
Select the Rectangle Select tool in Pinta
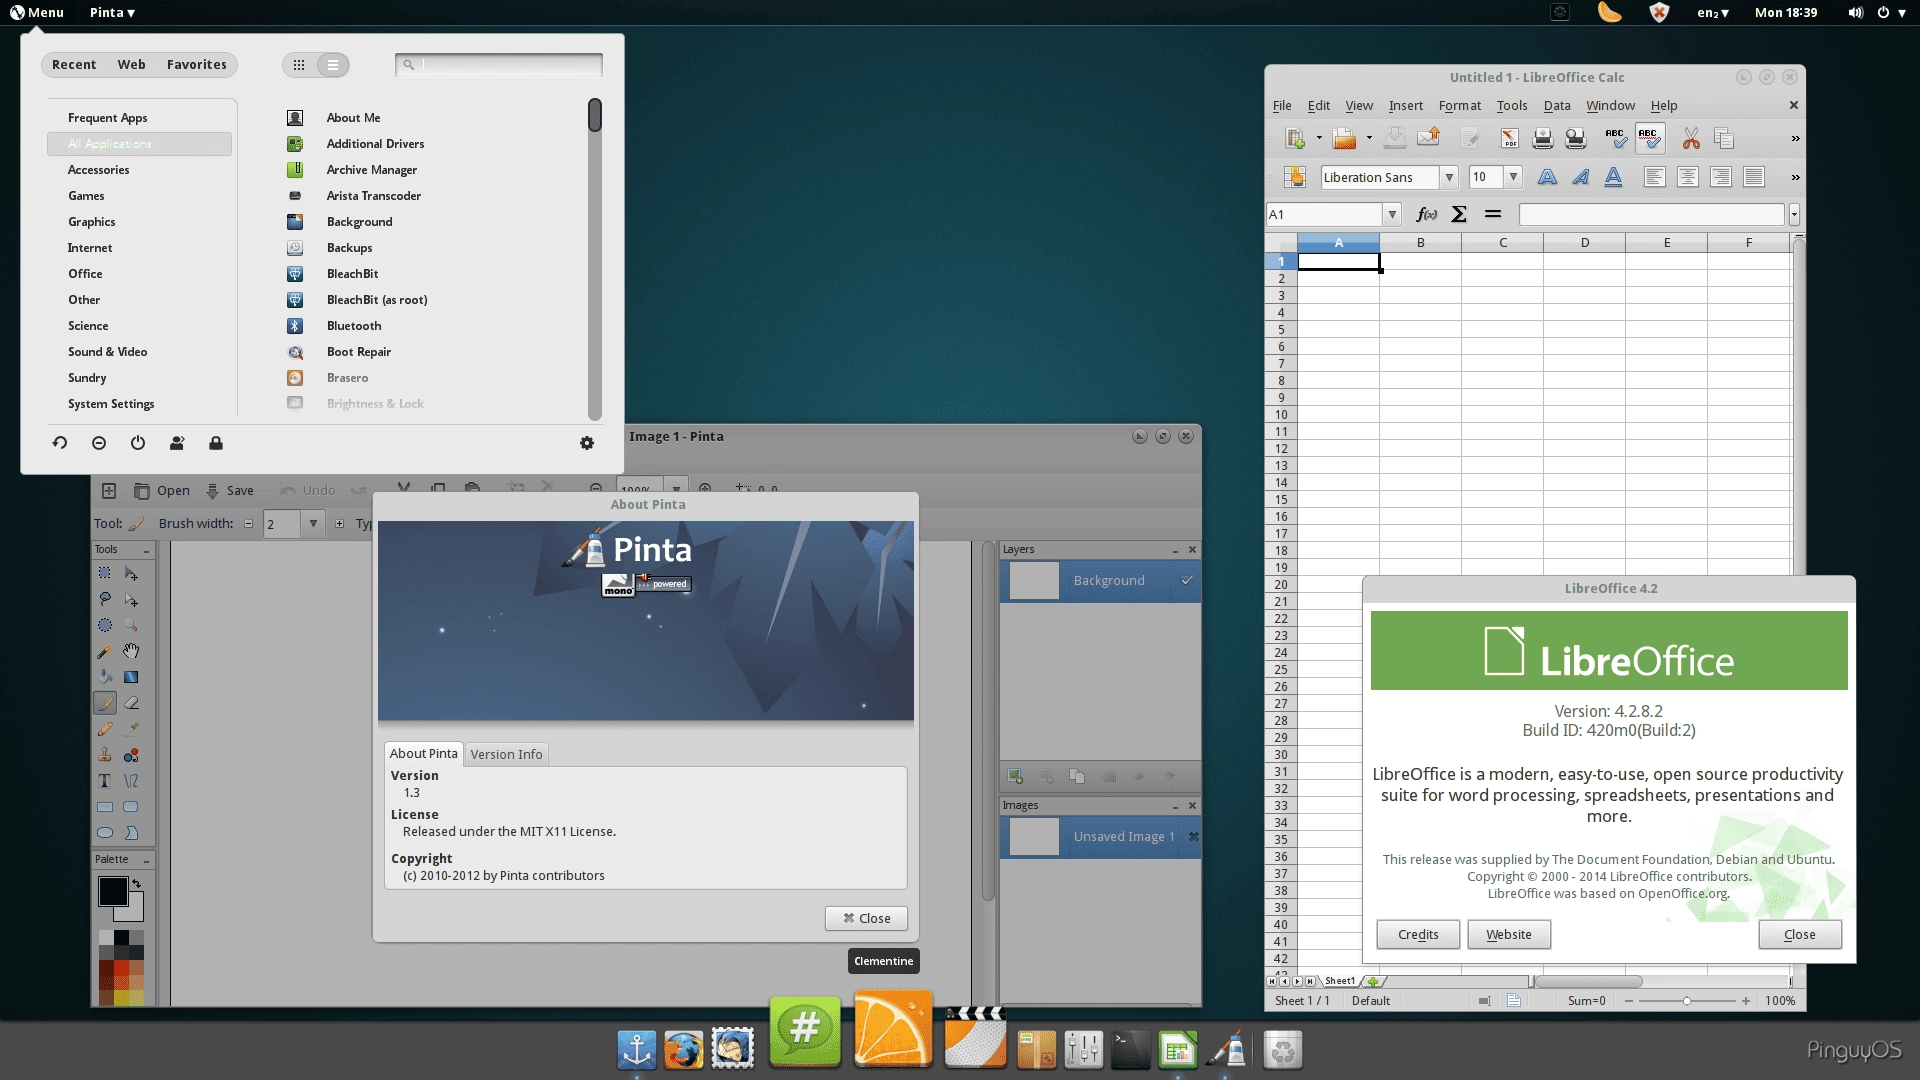pos(105,573)
